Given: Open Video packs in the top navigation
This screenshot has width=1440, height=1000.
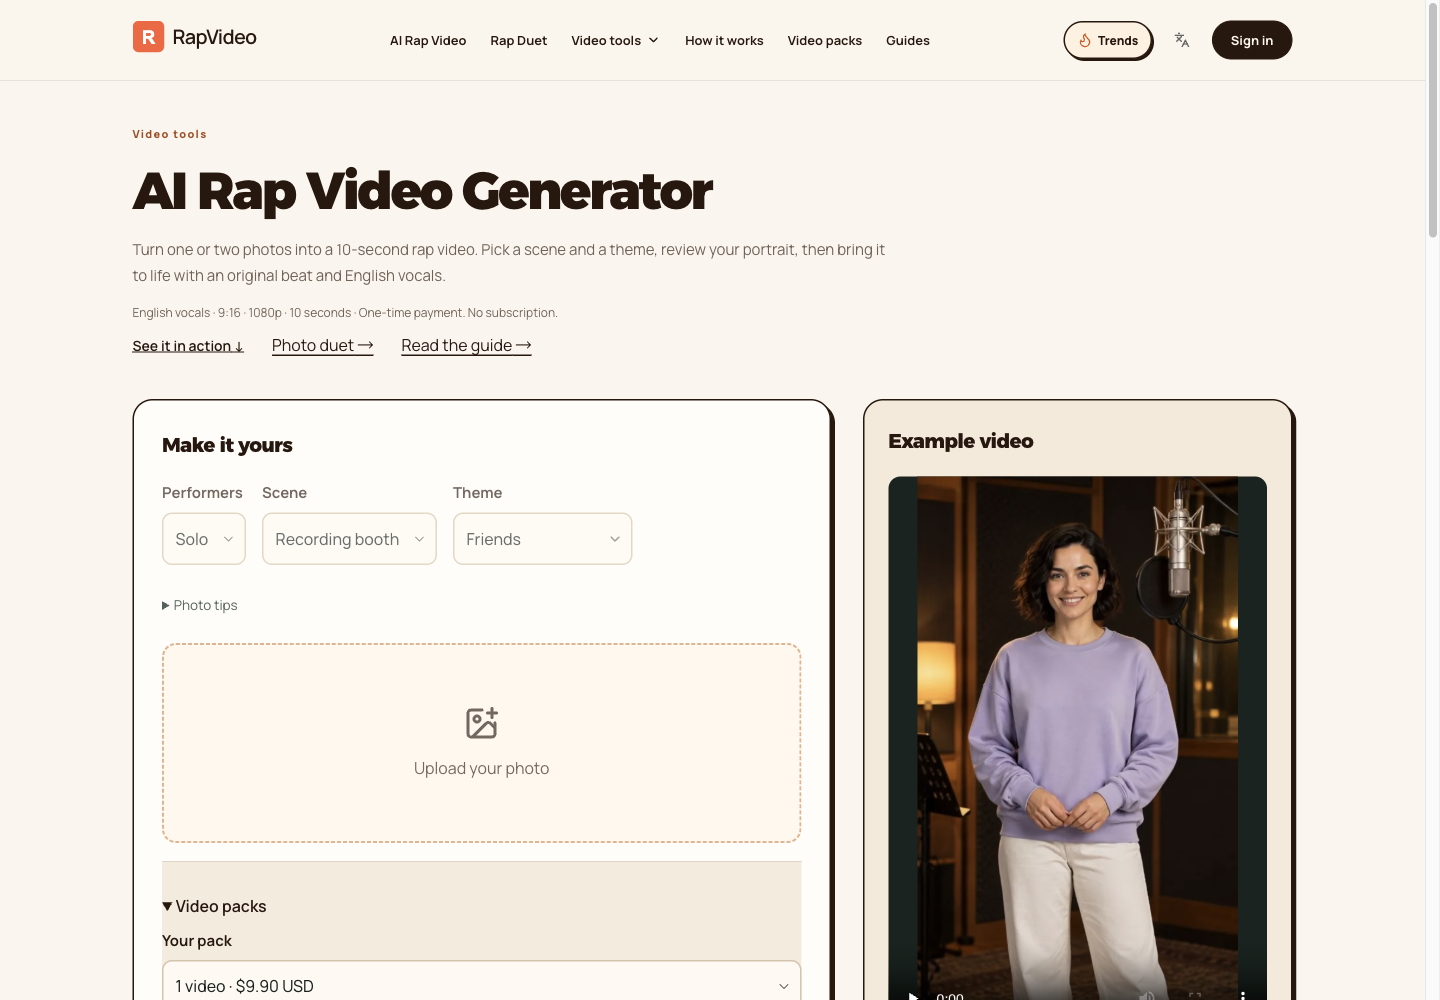Looking at the screenshot, I should (824, 41).
